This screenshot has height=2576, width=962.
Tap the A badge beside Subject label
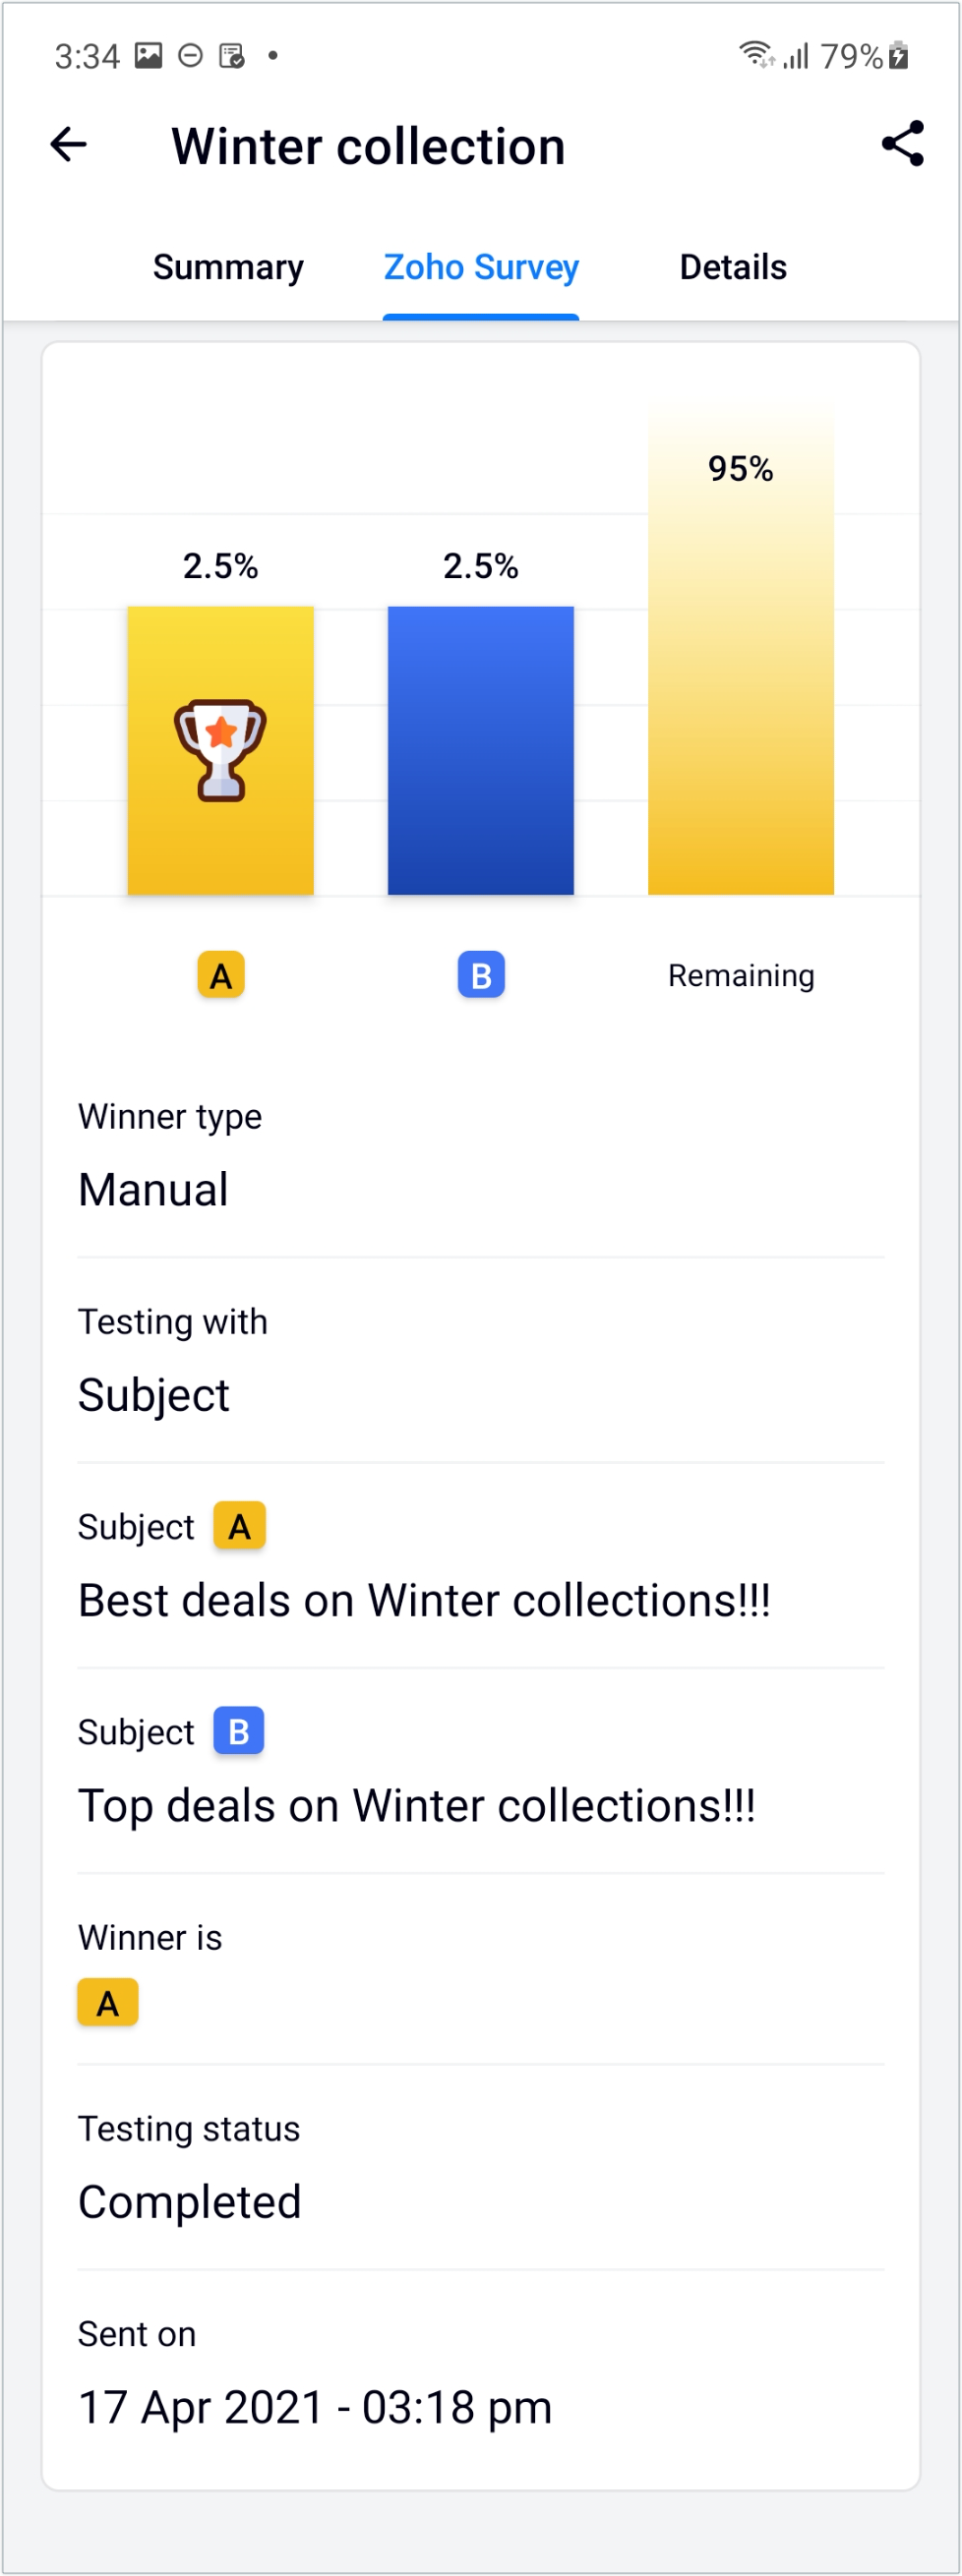239,1525
